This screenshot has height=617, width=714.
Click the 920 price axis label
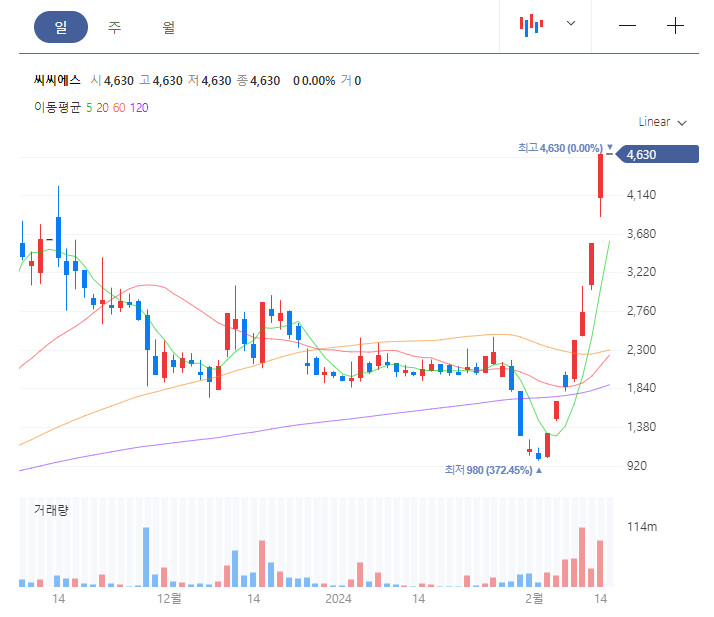637,466
